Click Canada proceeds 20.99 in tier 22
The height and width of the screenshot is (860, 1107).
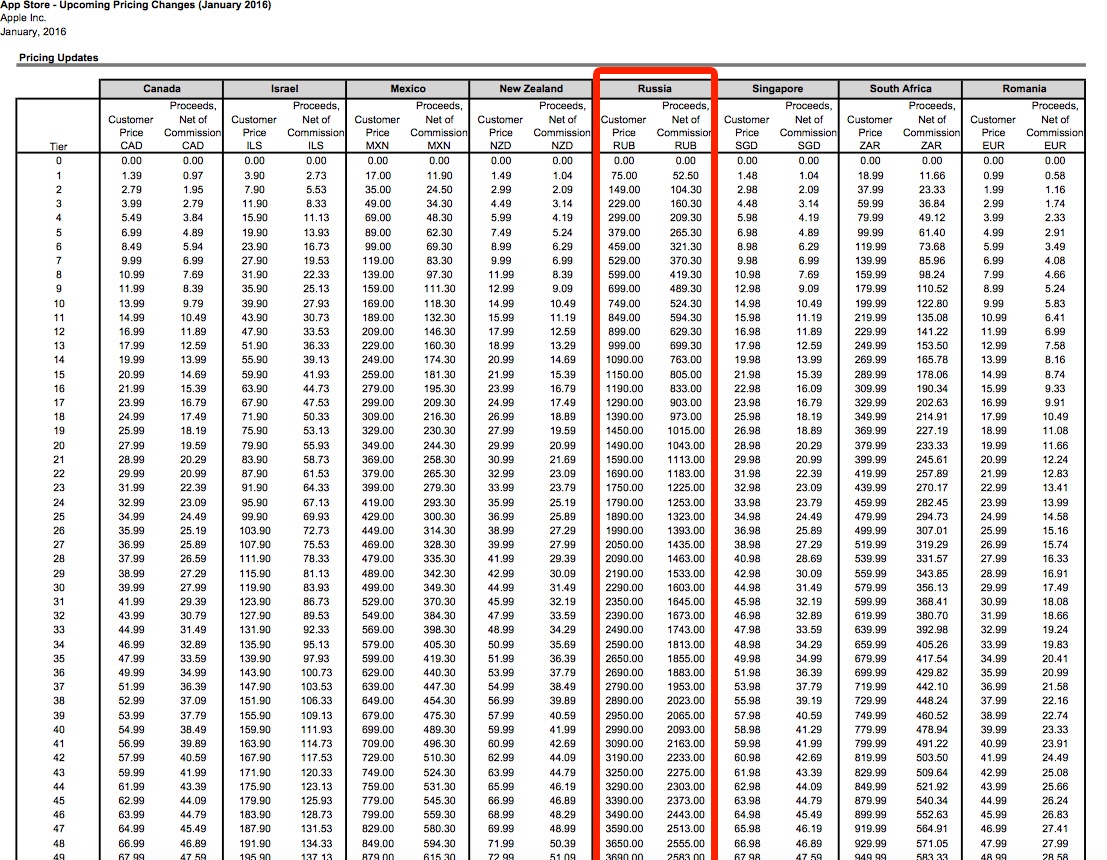(193, 474)
